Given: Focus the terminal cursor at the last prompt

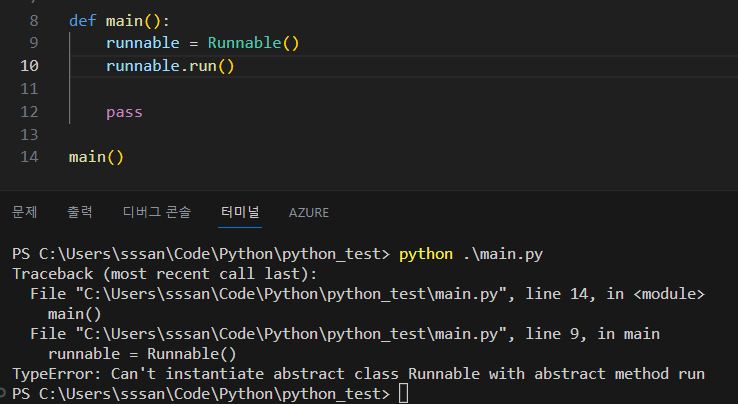Looking at the screenshot, I should [x=402, y=394].
